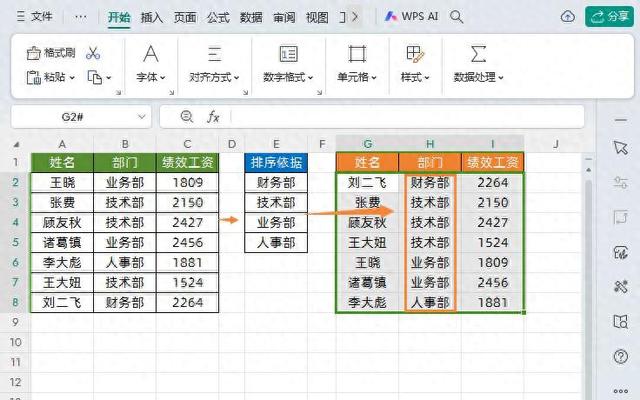Select column E header
Viewport: 640px width, 400px height.
276,144
